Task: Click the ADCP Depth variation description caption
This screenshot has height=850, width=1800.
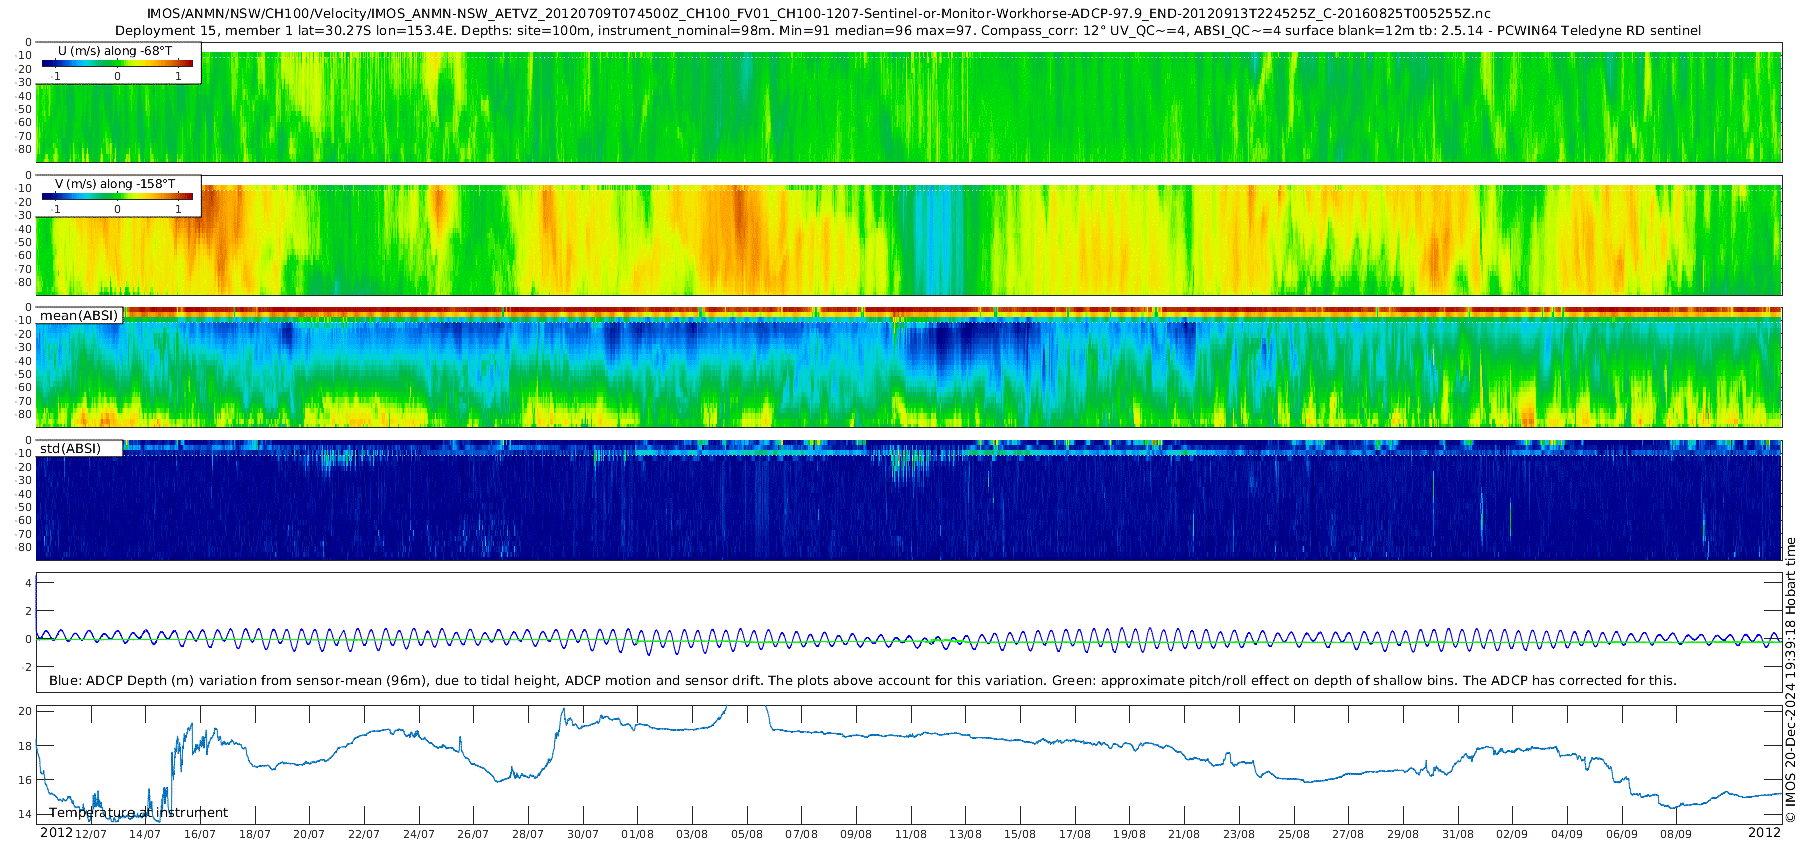Action: [862, 681]
